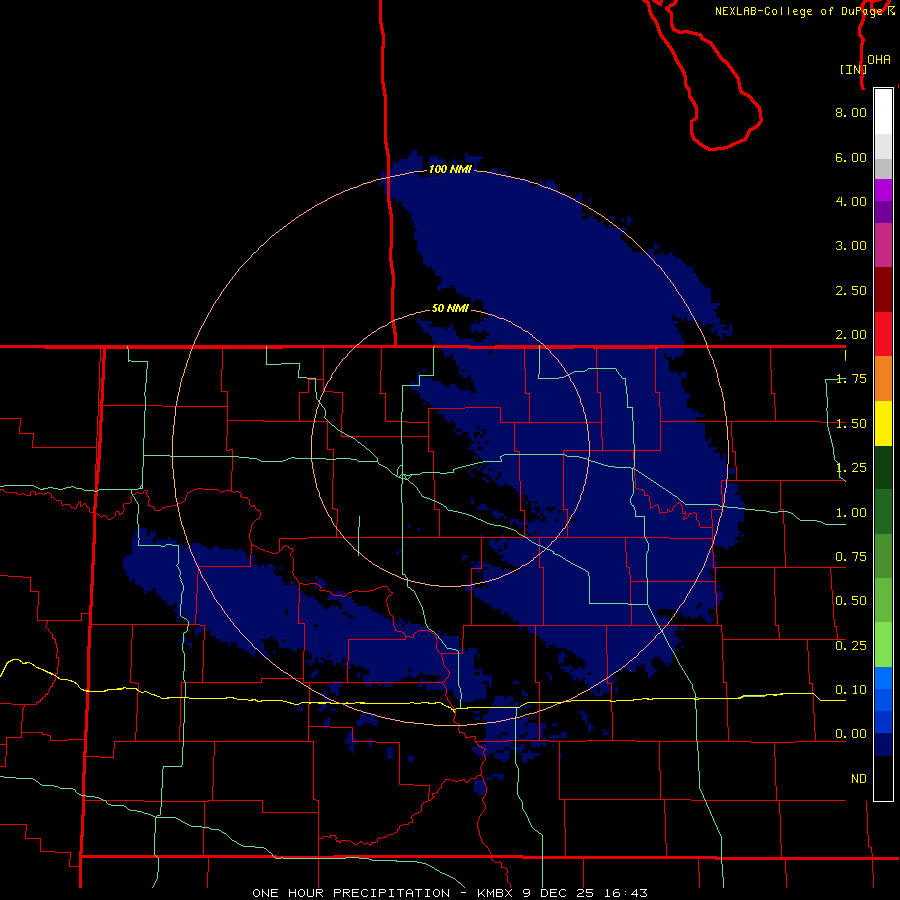This screenshot has width=900, height=900.
Task: Pick the pink swatch beside 3.00
Action: pos(883,245)
